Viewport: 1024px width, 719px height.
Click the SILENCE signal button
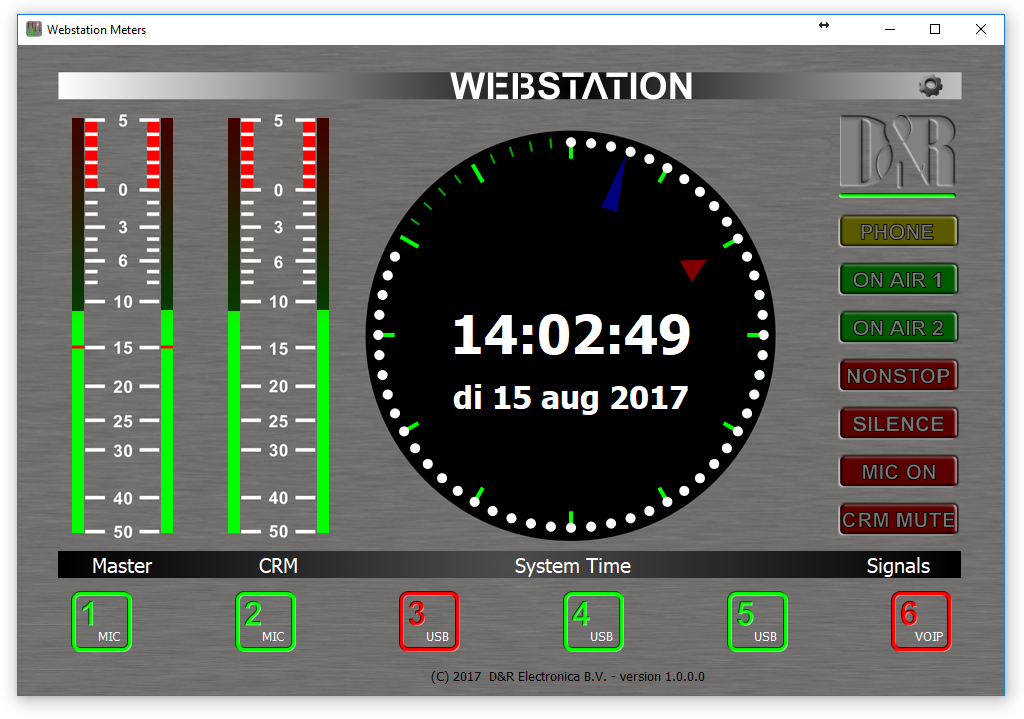[898, 423]
